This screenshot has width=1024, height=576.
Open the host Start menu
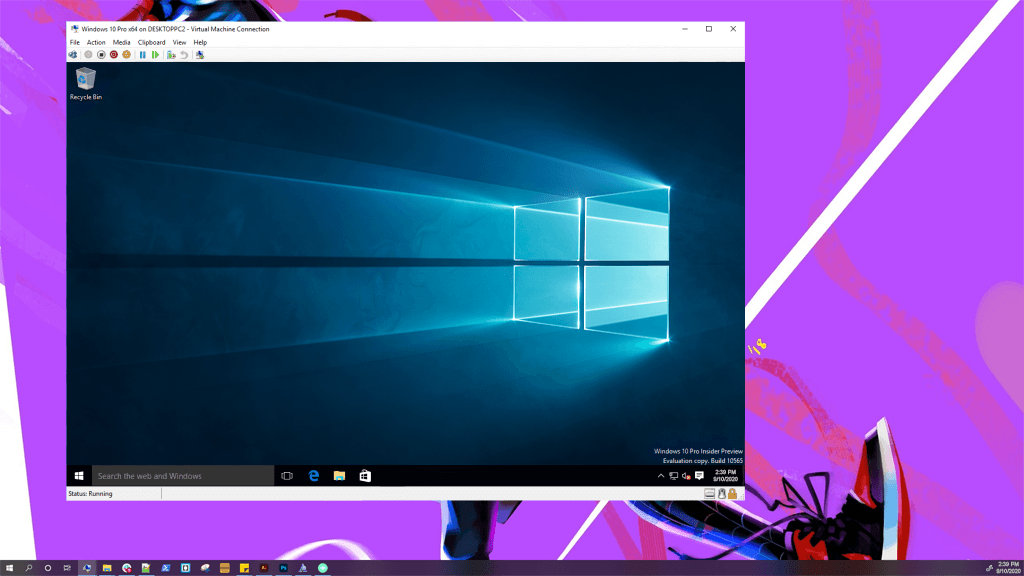point(9,568)
